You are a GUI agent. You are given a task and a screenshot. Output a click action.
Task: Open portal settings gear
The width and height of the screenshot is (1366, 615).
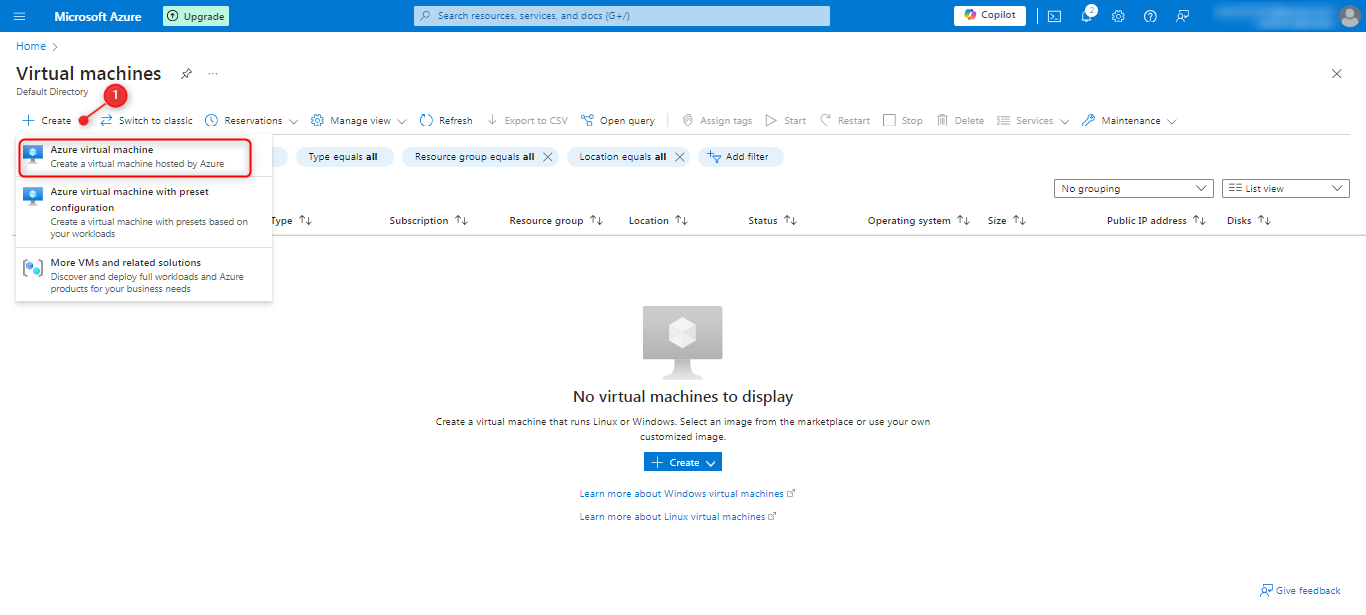(x=1118, y=16)
